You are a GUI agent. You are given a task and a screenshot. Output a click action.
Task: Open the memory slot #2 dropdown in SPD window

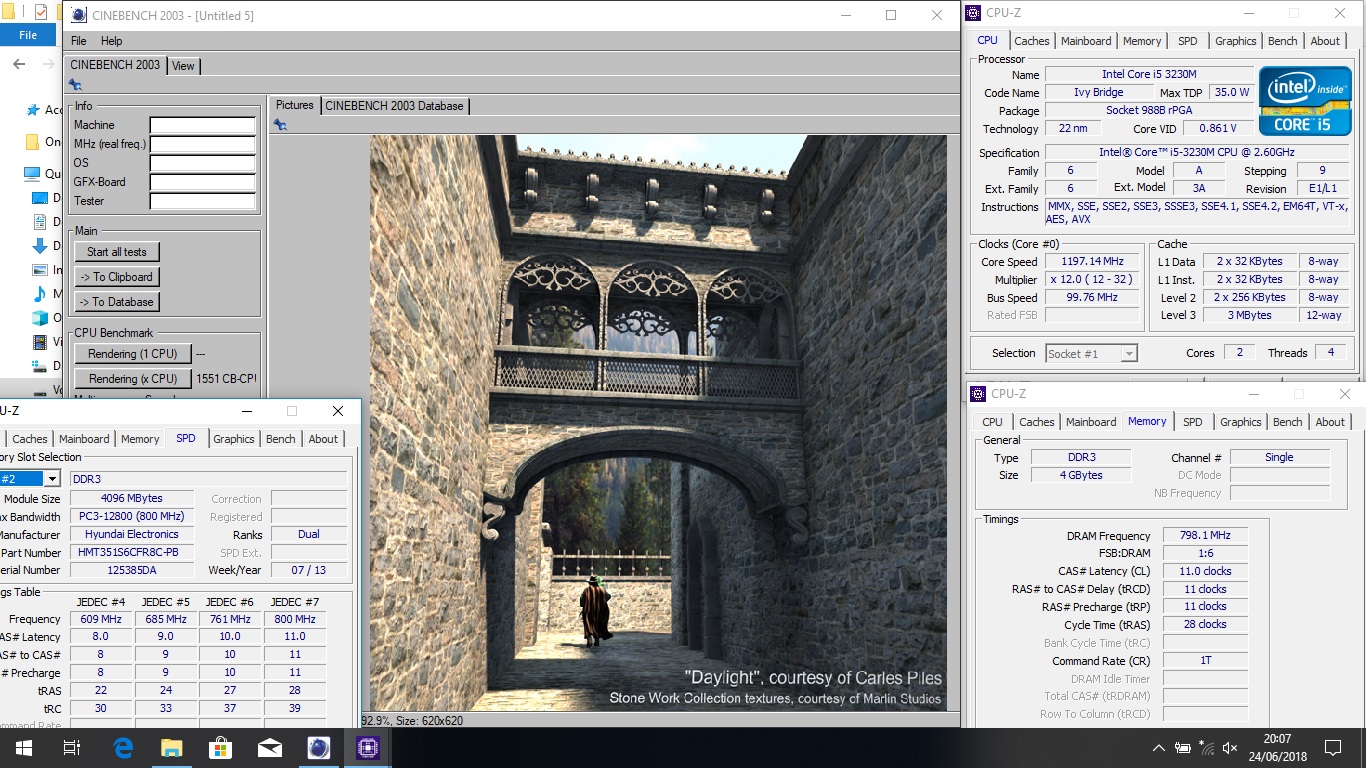(52, 479)
